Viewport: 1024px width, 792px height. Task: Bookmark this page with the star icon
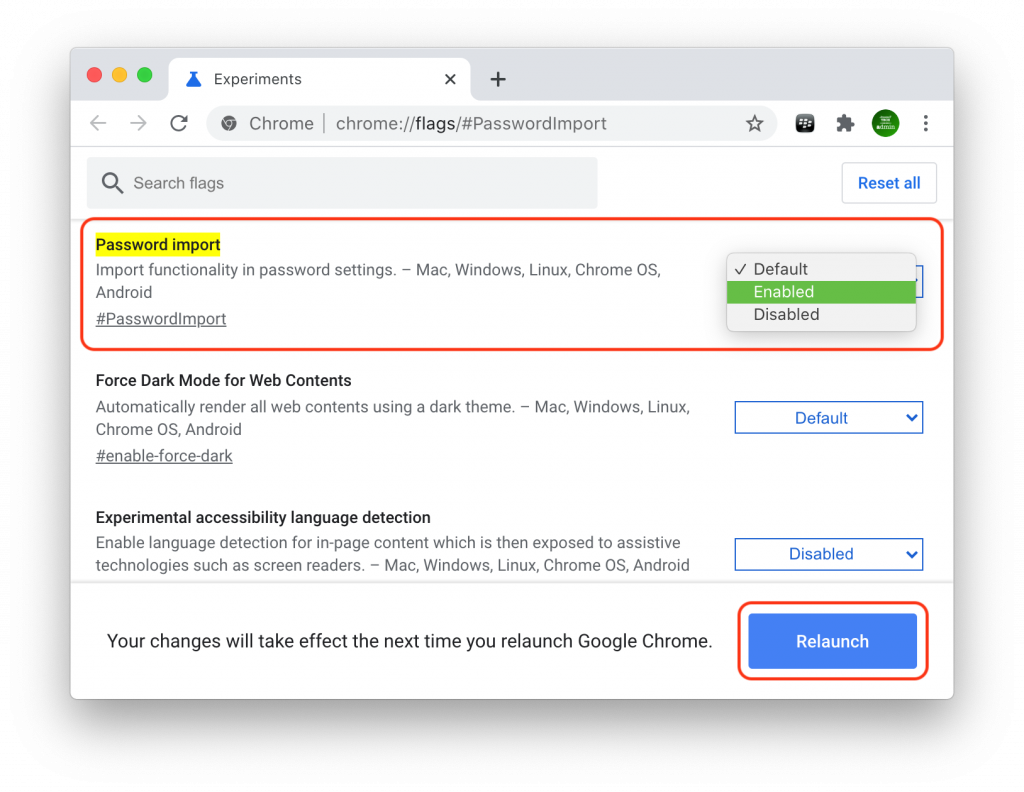point(754,123)
